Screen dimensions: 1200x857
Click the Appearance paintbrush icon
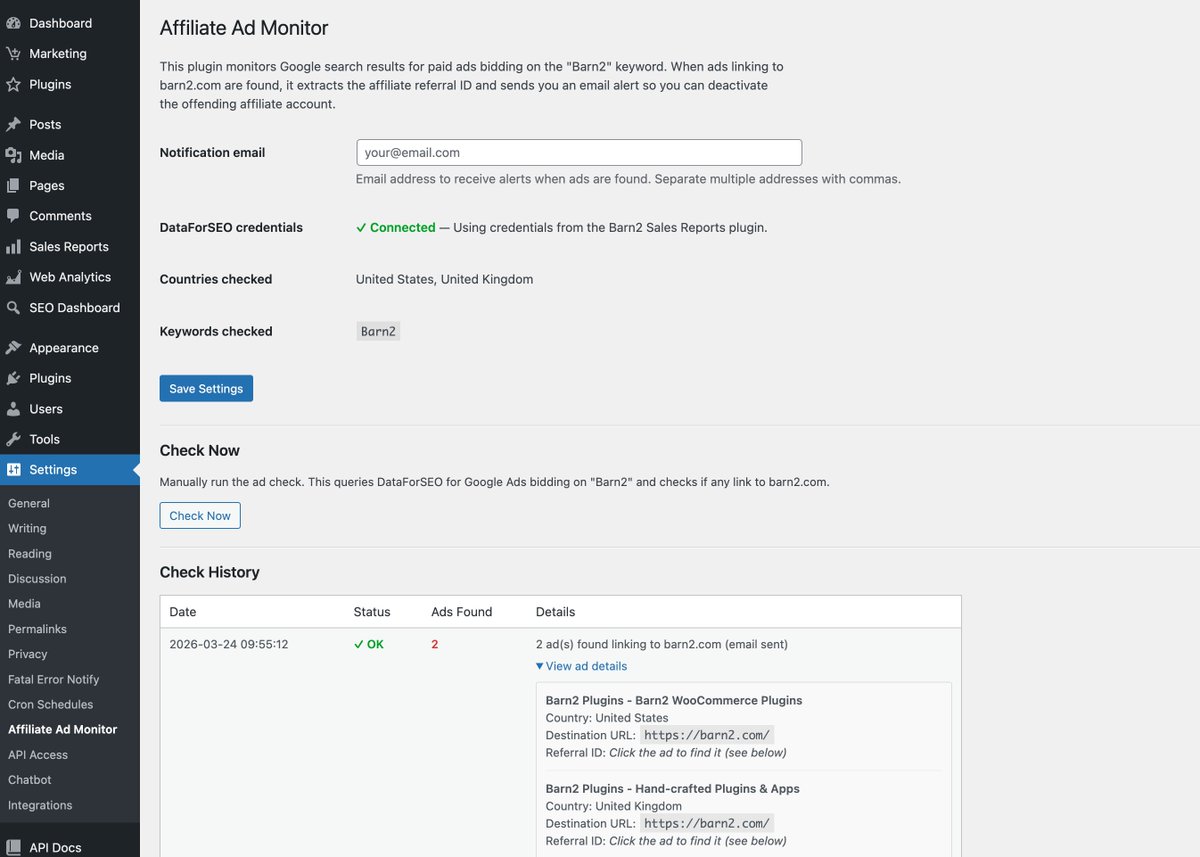(13, 348)
